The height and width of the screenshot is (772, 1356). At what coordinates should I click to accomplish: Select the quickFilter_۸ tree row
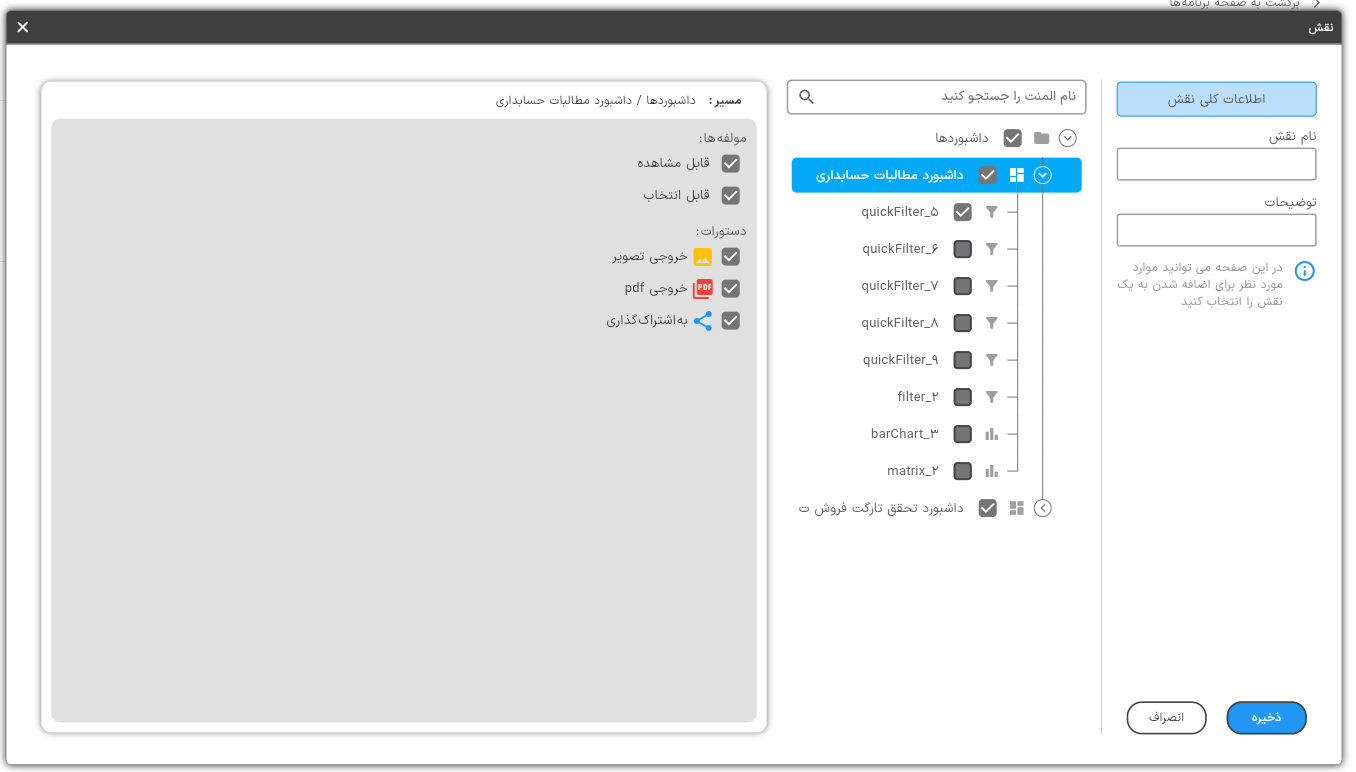(900, 323)
